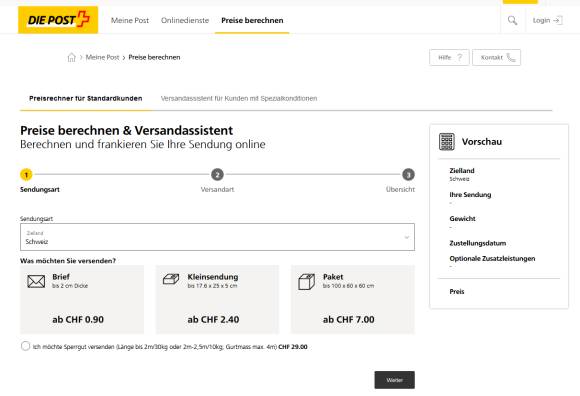The image size is (580, 396).
Task: Go to the home breadcrumb icon
Action: [x=71, y=57]
